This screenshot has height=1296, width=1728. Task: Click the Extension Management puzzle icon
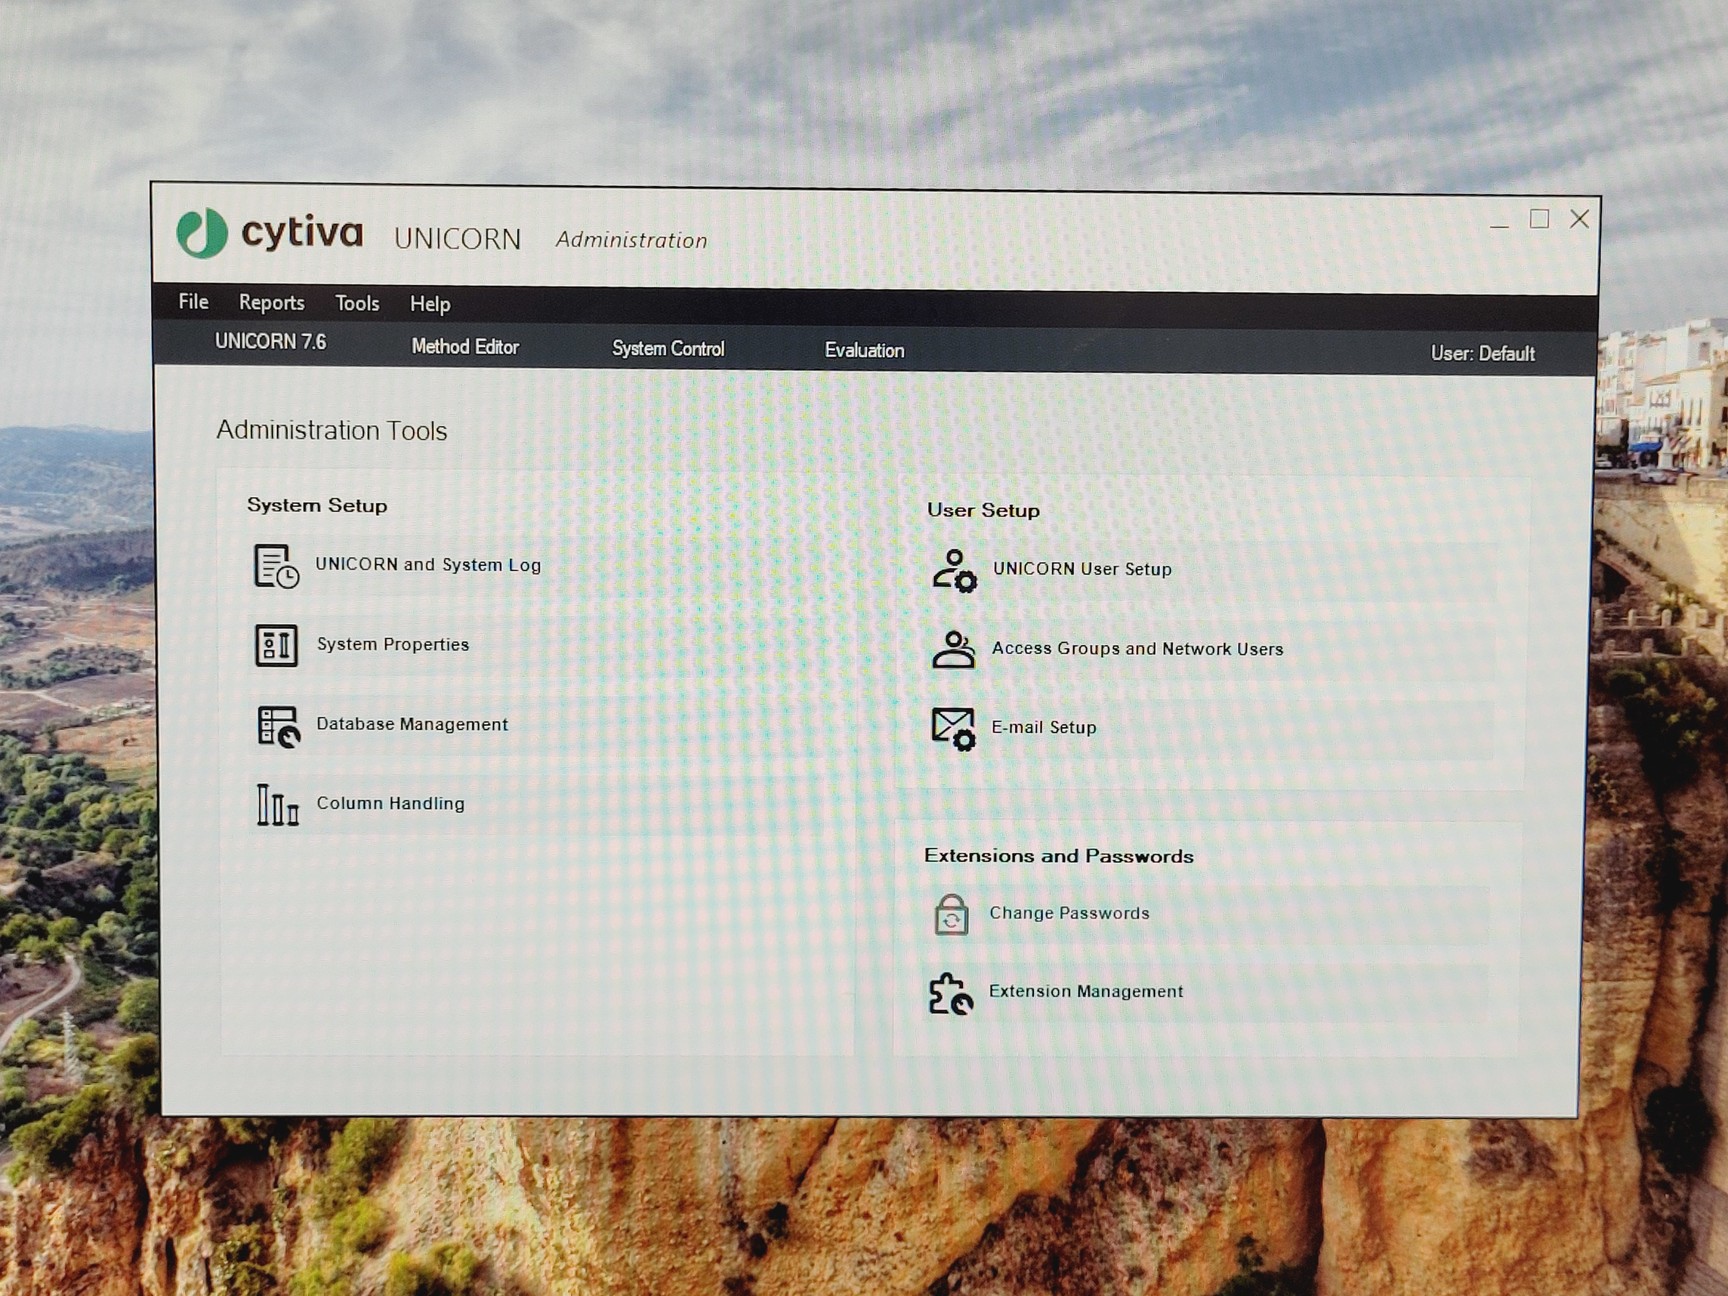[950, 994]
